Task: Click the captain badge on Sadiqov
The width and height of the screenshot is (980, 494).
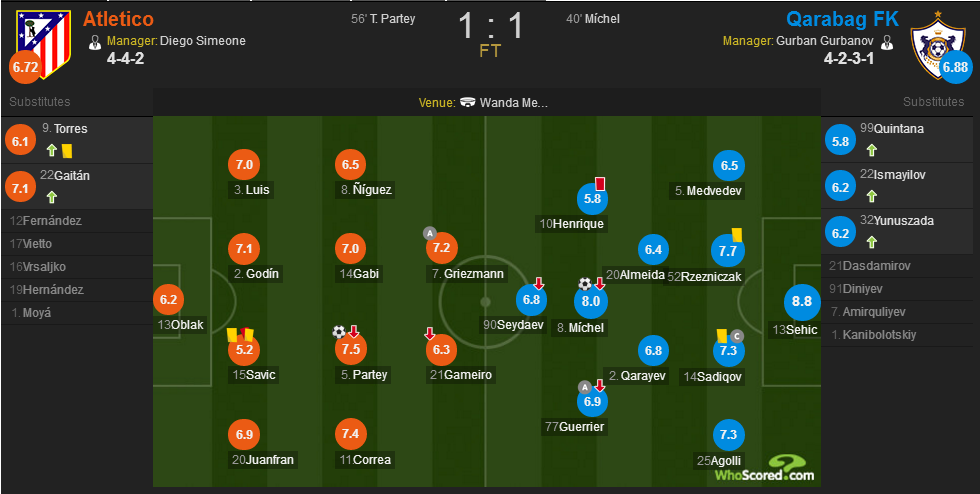Action: (x=737, y=336)
